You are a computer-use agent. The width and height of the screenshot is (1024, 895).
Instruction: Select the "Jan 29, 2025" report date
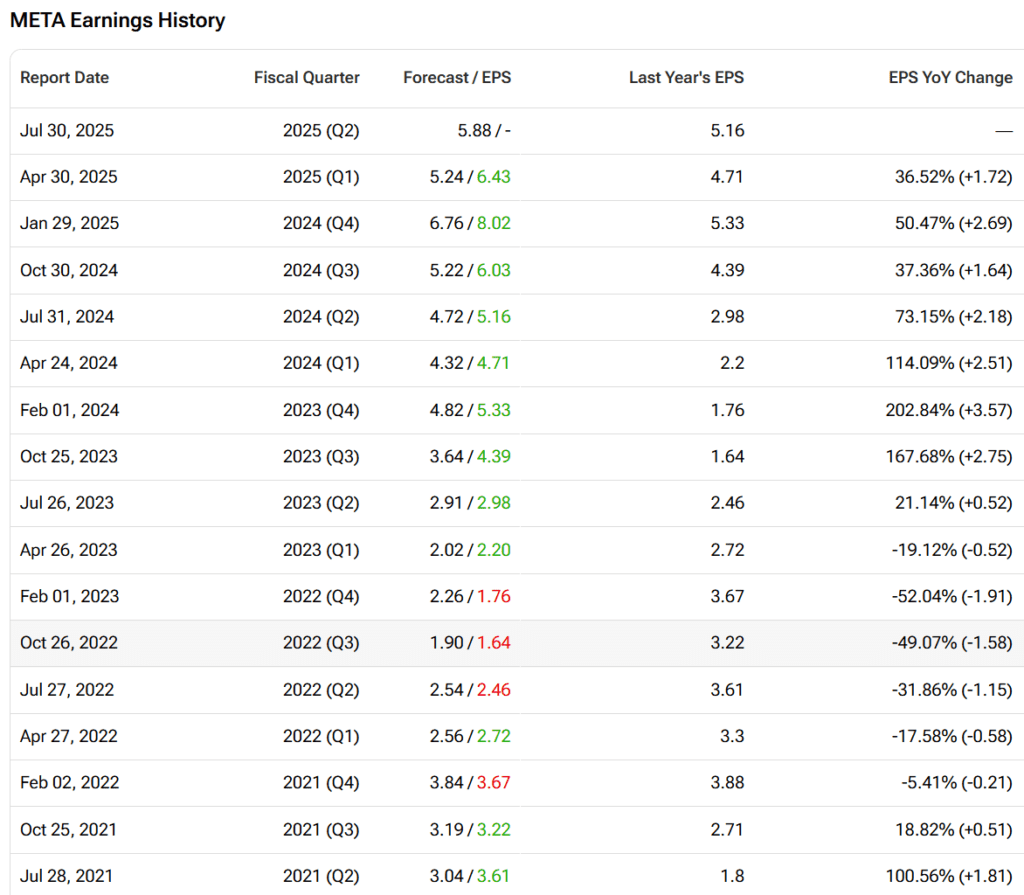(70, 223)
